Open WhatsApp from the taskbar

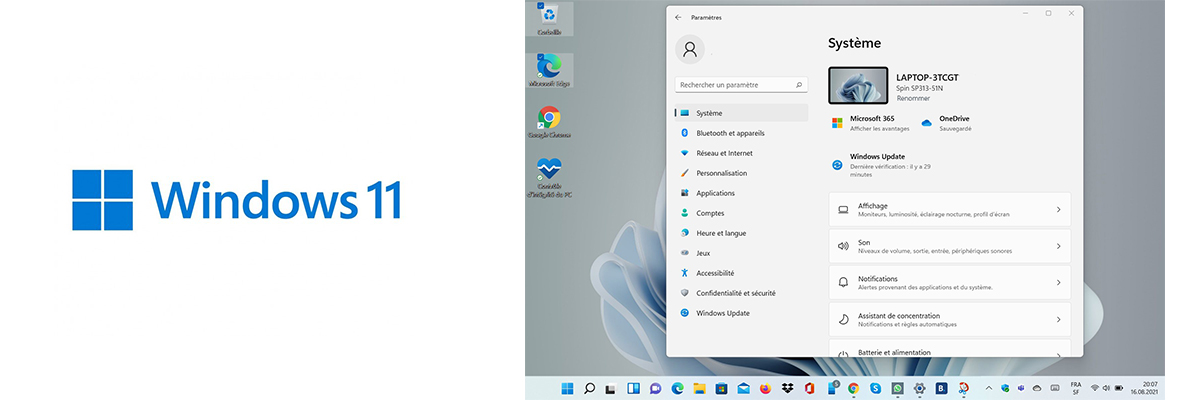[897, 388]
